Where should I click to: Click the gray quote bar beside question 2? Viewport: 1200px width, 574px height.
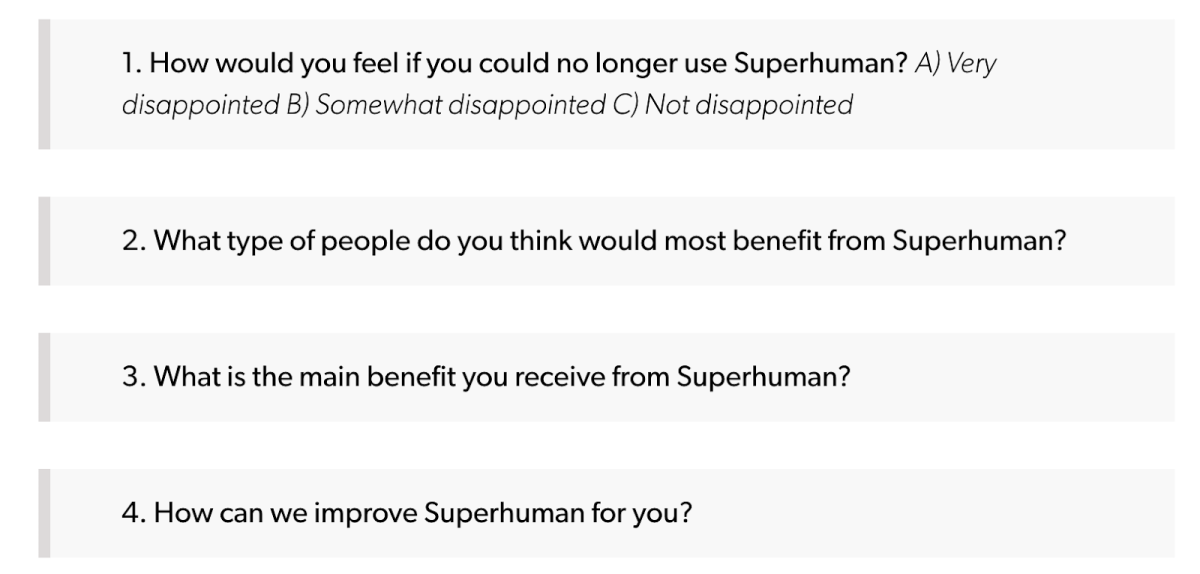coord(44,242)
